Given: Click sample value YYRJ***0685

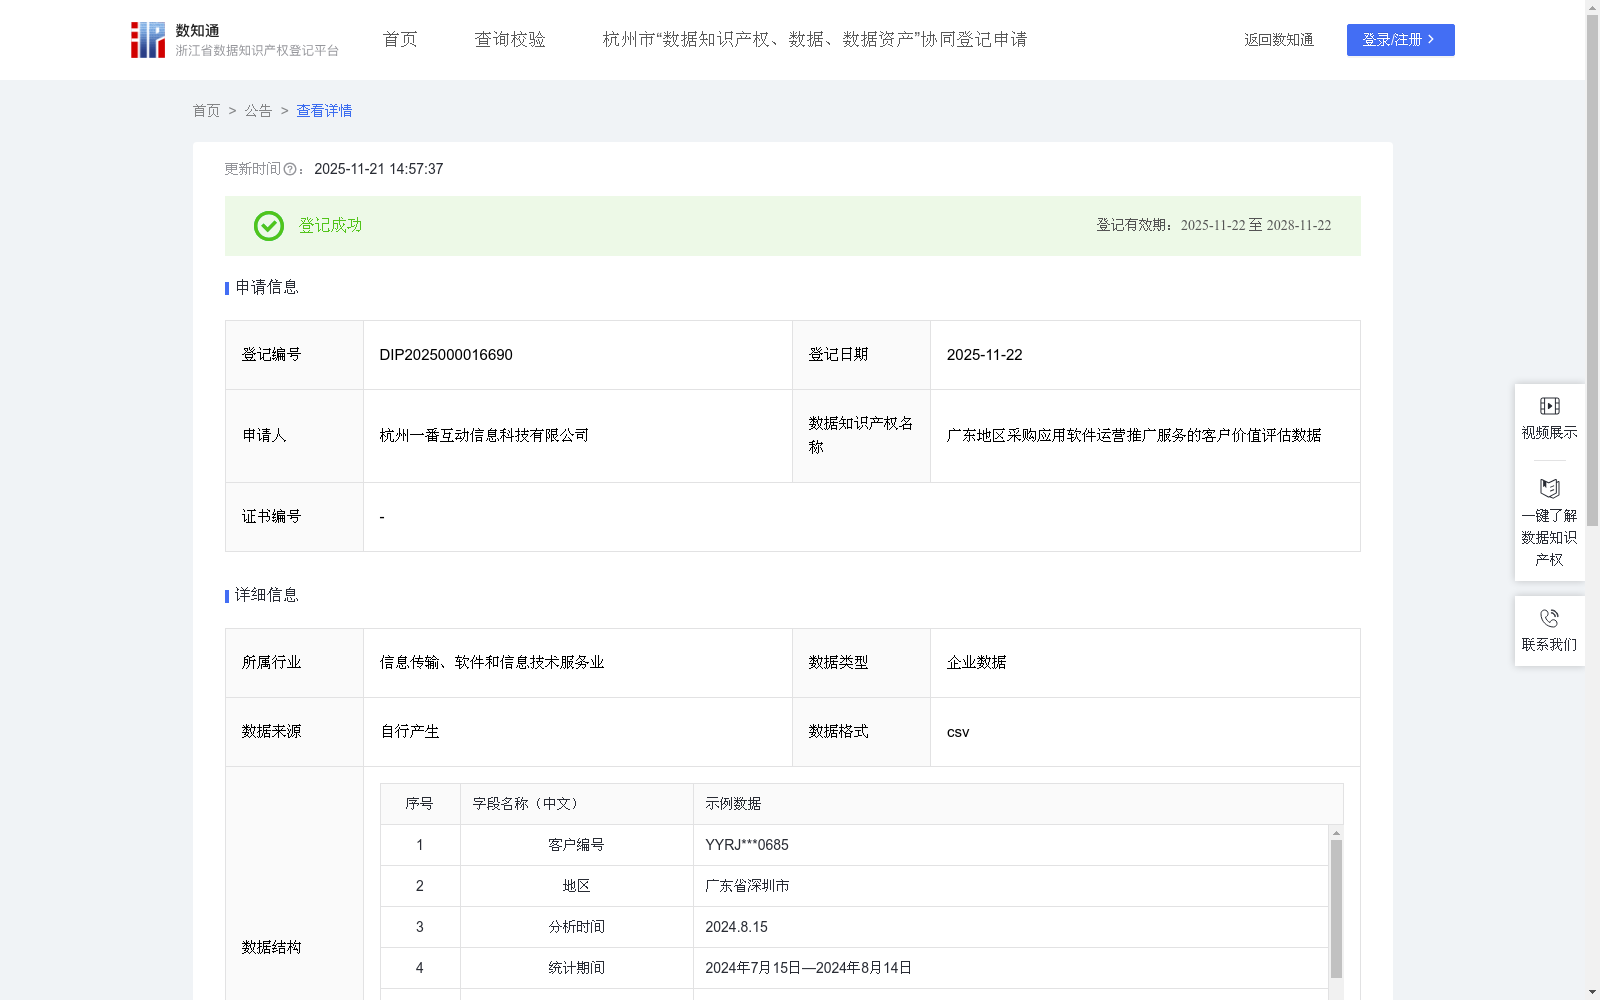Looking at the screenshot, I should click(747, 845).
